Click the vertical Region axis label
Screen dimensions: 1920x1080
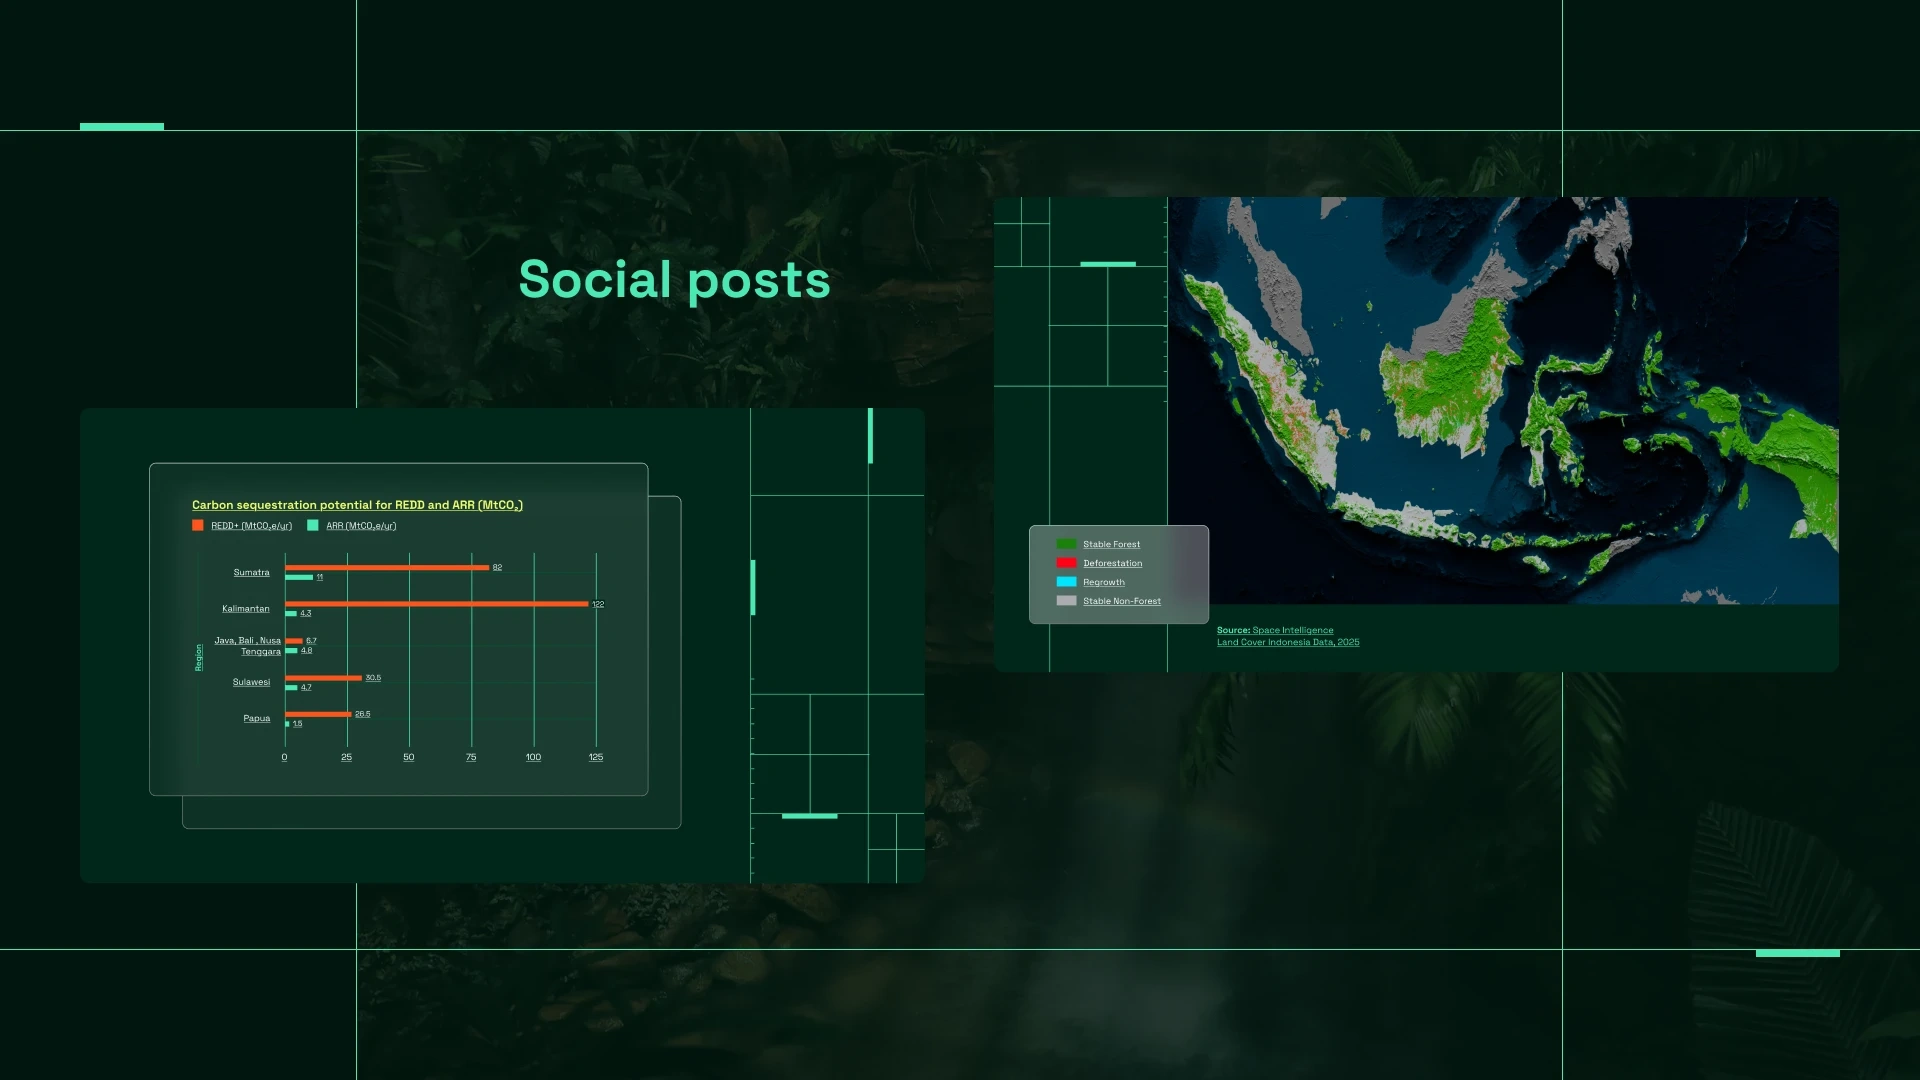pos(199,657)
